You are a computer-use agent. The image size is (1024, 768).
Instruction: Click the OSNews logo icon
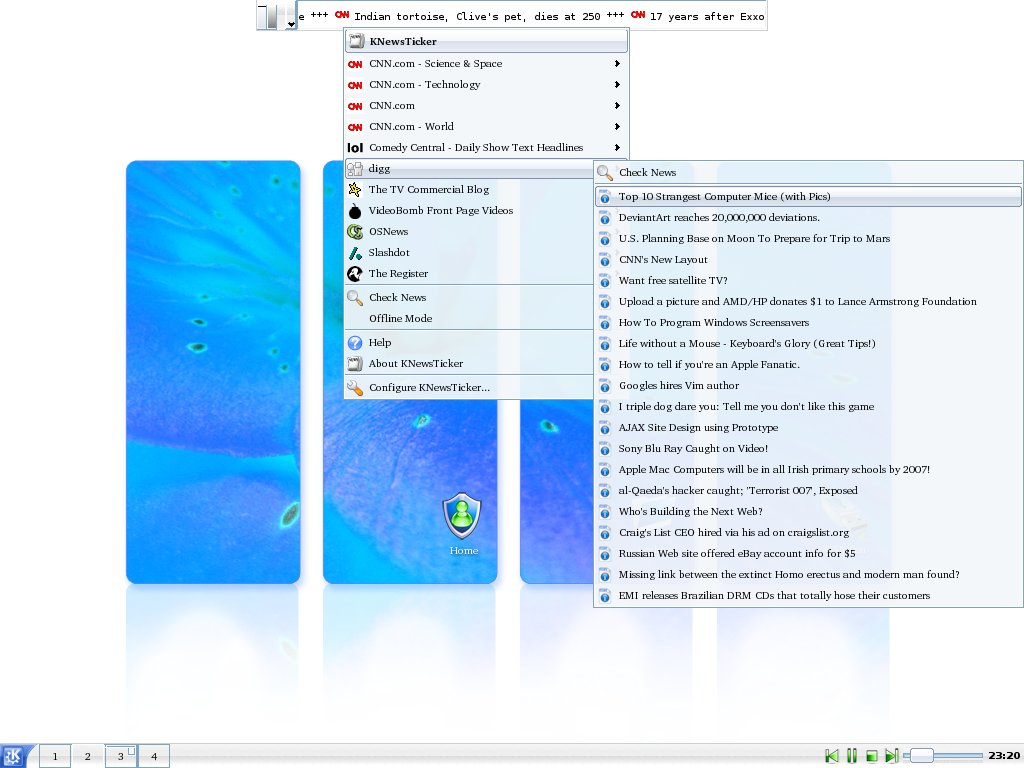(x=355, y=232)
